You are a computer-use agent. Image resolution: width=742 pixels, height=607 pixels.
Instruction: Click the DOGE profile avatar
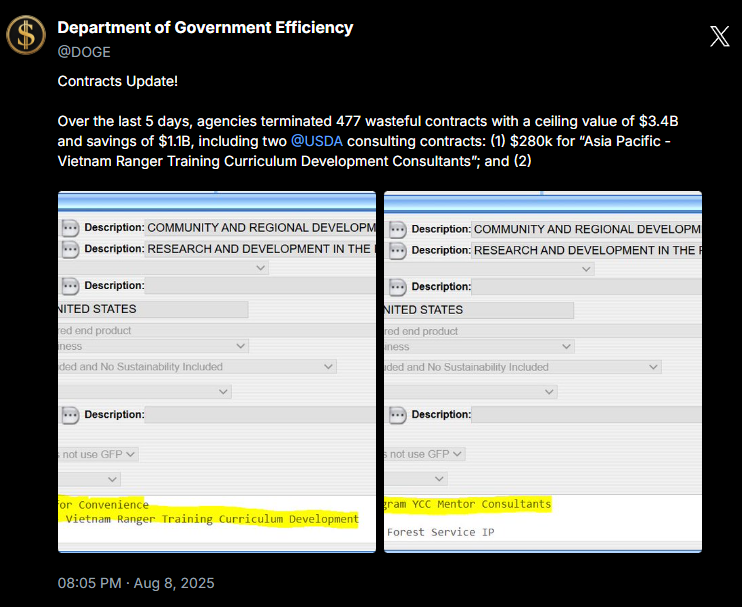tap(26, 35)
